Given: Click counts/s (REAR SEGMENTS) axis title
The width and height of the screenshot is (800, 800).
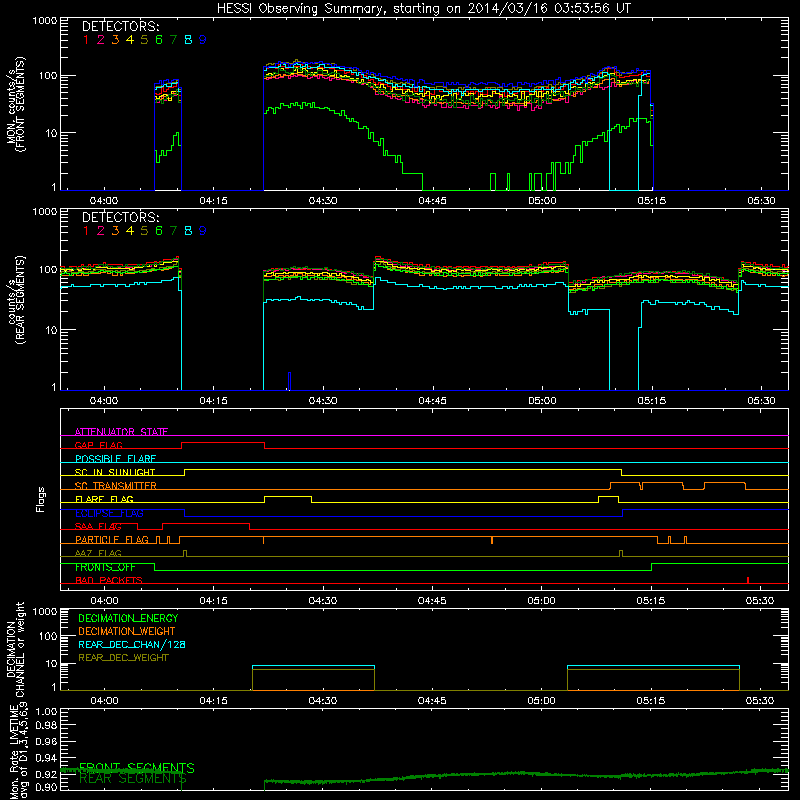Looking at the screenshot, I should [15, 300].
